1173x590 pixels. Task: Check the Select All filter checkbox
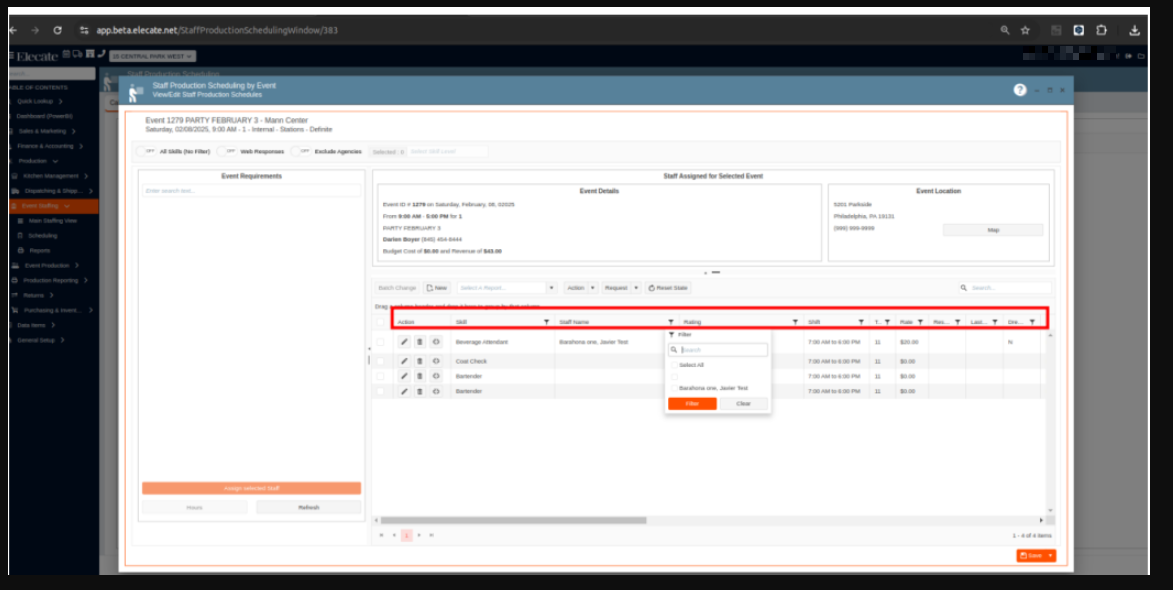(674, 365)
